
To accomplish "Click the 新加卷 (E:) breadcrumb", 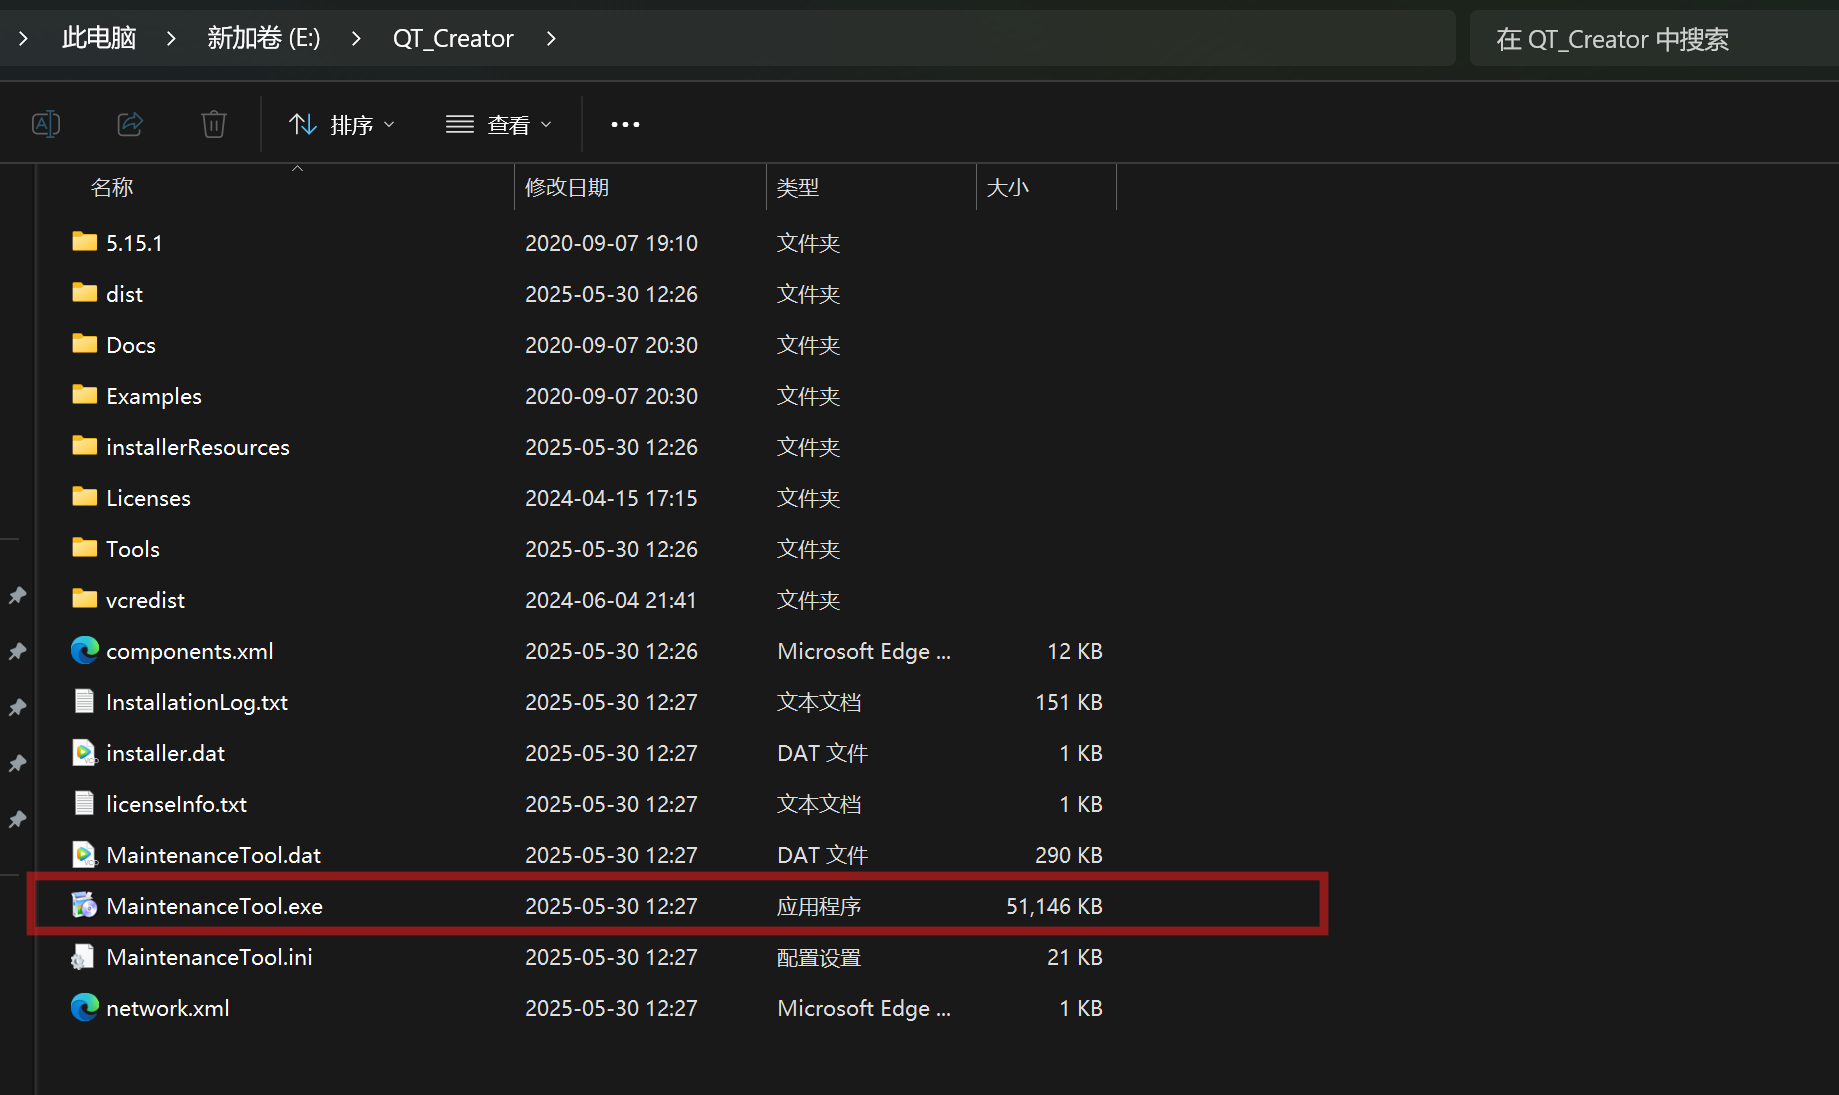I will click(x=264, y=38).
